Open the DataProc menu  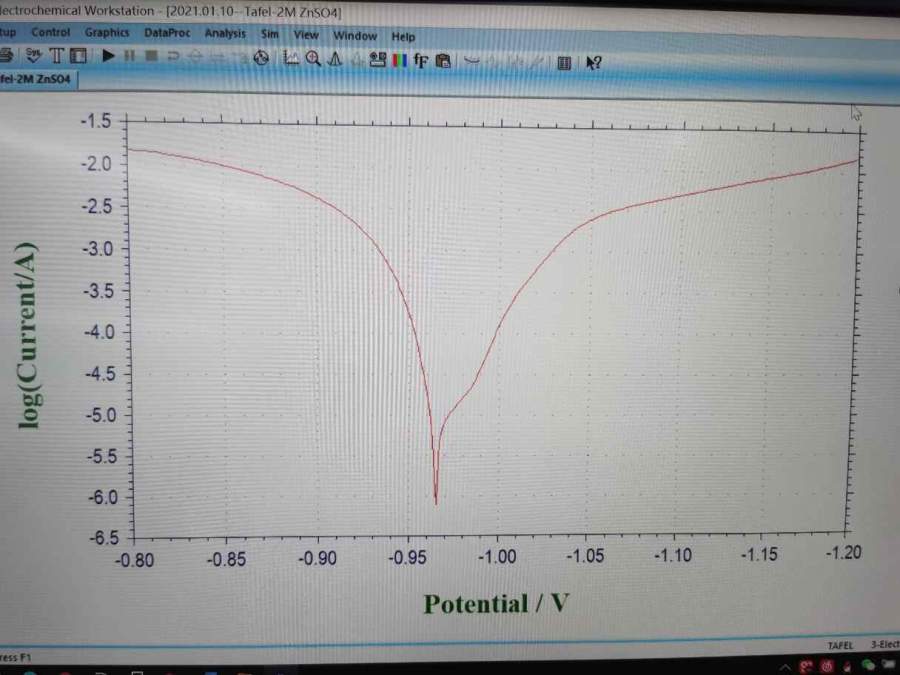(x=167, y=33)
